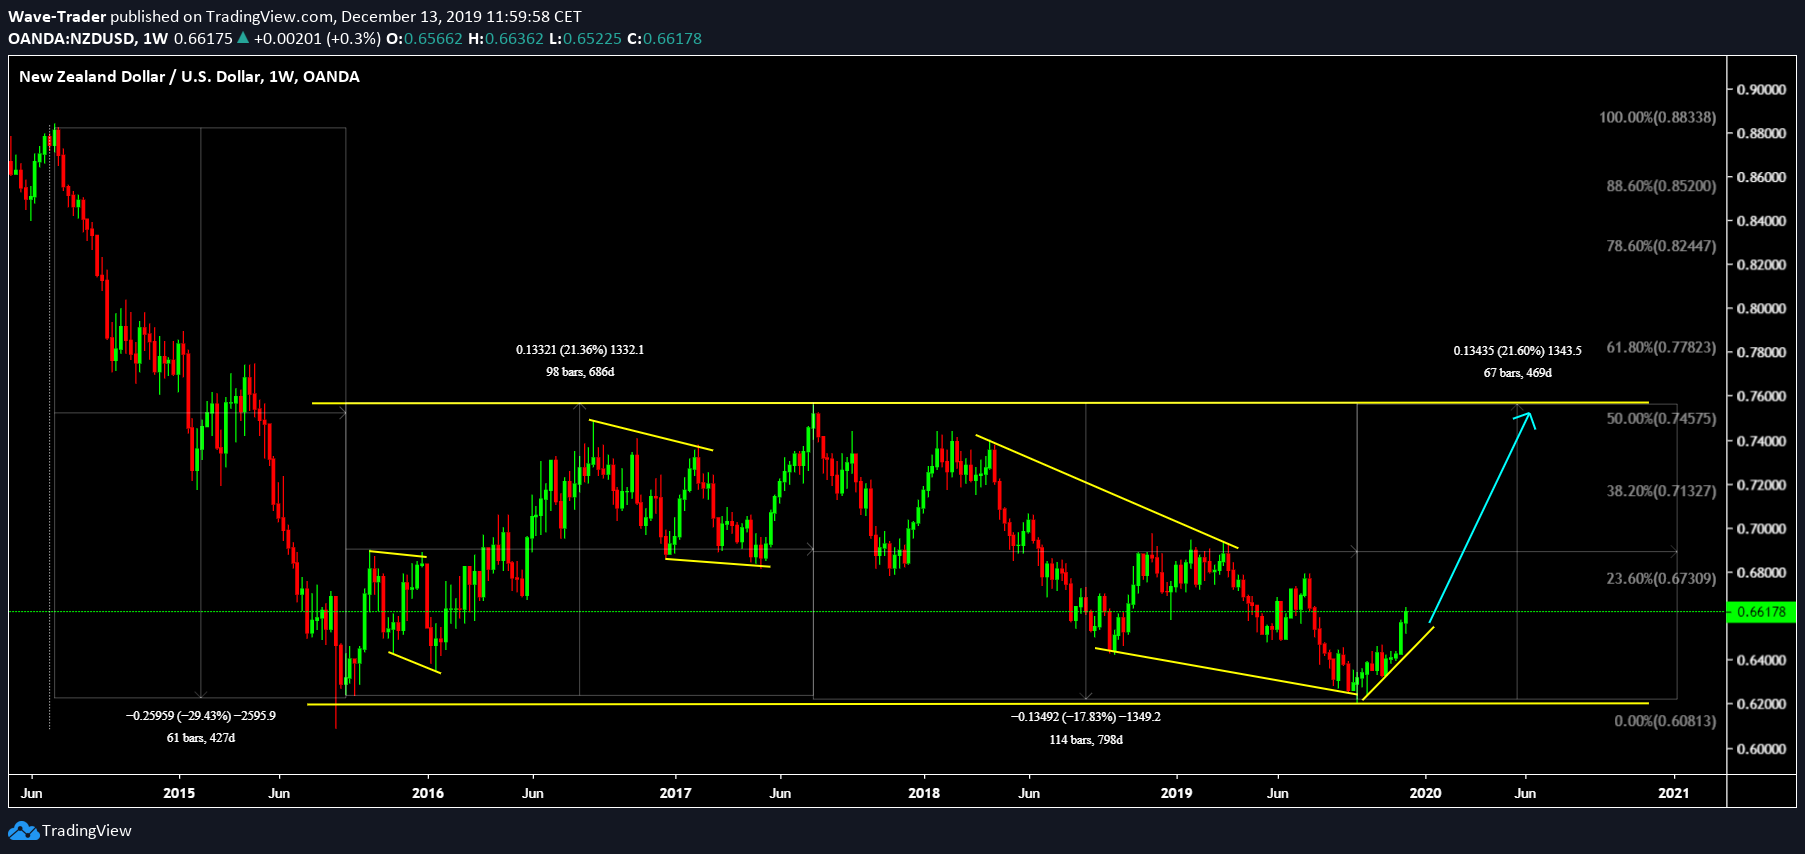Click the 61.80%(0.77823) Fibonacci label
The width and height of the screenshot is (1805, 854).
tap(1661, 348)
